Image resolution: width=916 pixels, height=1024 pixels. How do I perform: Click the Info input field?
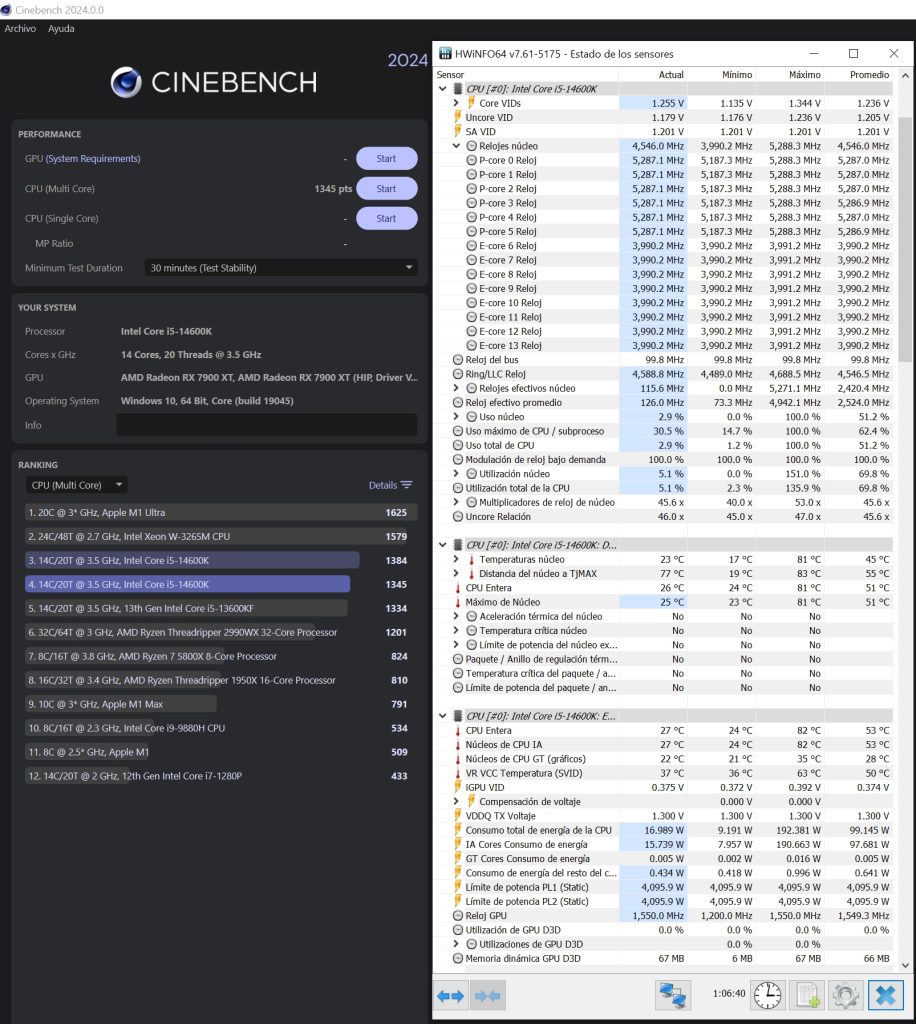[267, 425]
